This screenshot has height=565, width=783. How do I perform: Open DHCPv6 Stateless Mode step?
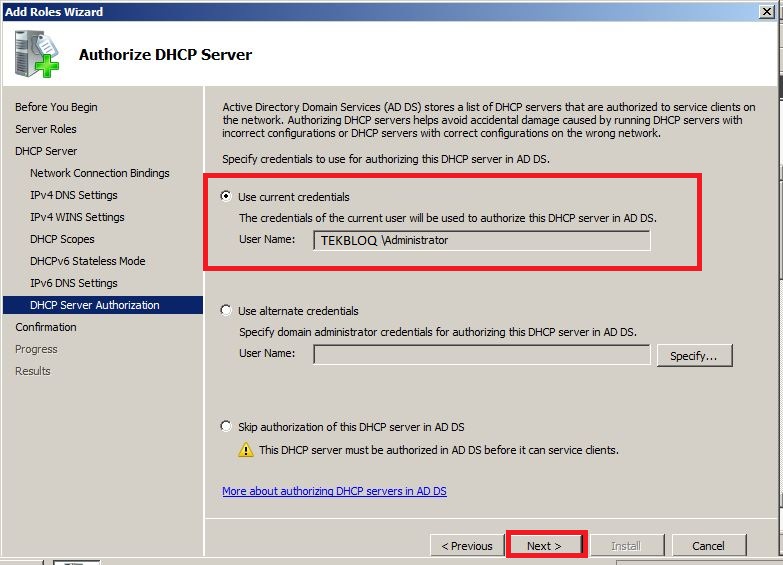(x=88, y=261)
